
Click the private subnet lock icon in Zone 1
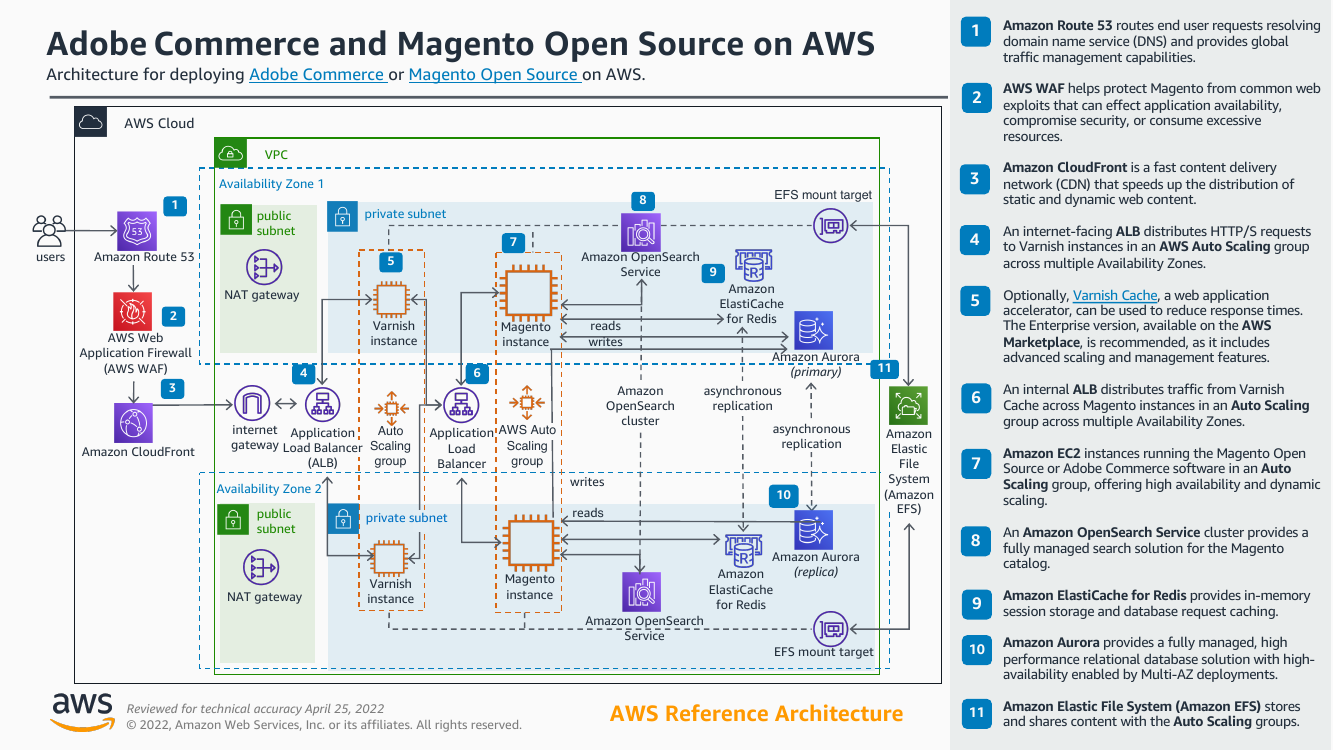click(342, 215)
